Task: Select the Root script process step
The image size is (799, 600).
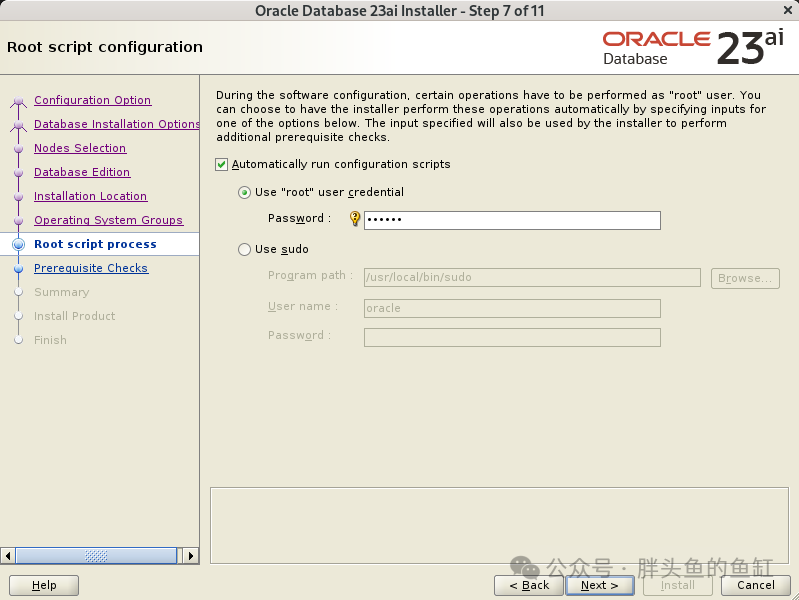Action: click(x=95, y=244)
